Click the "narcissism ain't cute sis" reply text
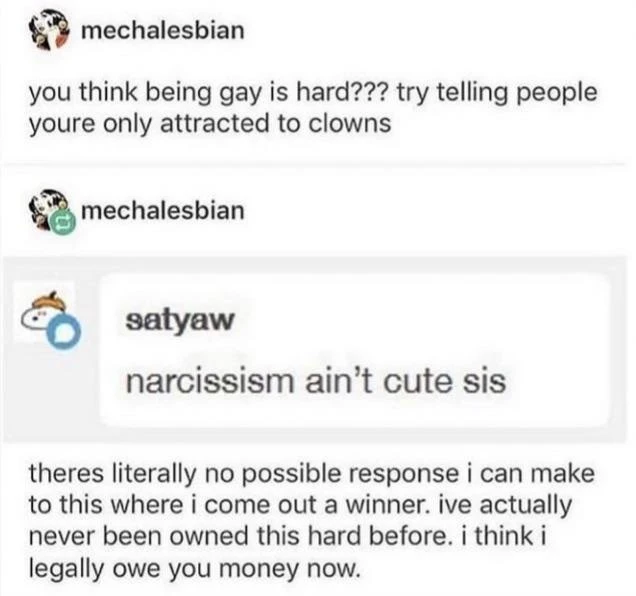This screenshot has width=636, height=596. click(x=316, y=382)
